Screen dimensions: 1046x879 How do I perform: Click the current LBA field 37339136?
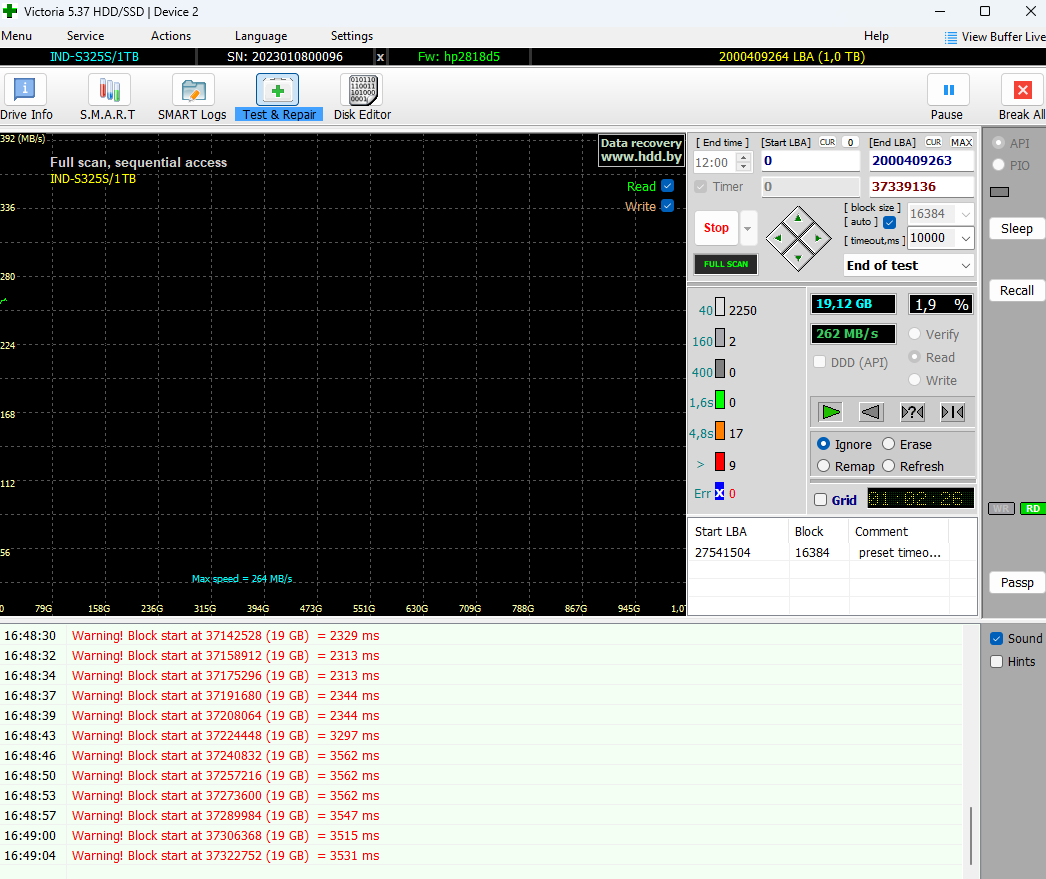[921, 187]
